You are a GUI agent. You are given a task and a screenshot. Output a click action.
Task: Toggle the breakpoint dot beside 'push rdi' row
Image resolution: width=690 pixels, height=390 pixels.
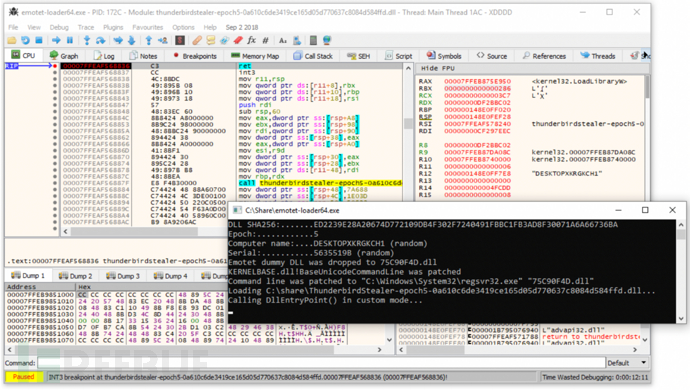pyautogui.click(x=55, y=105)
